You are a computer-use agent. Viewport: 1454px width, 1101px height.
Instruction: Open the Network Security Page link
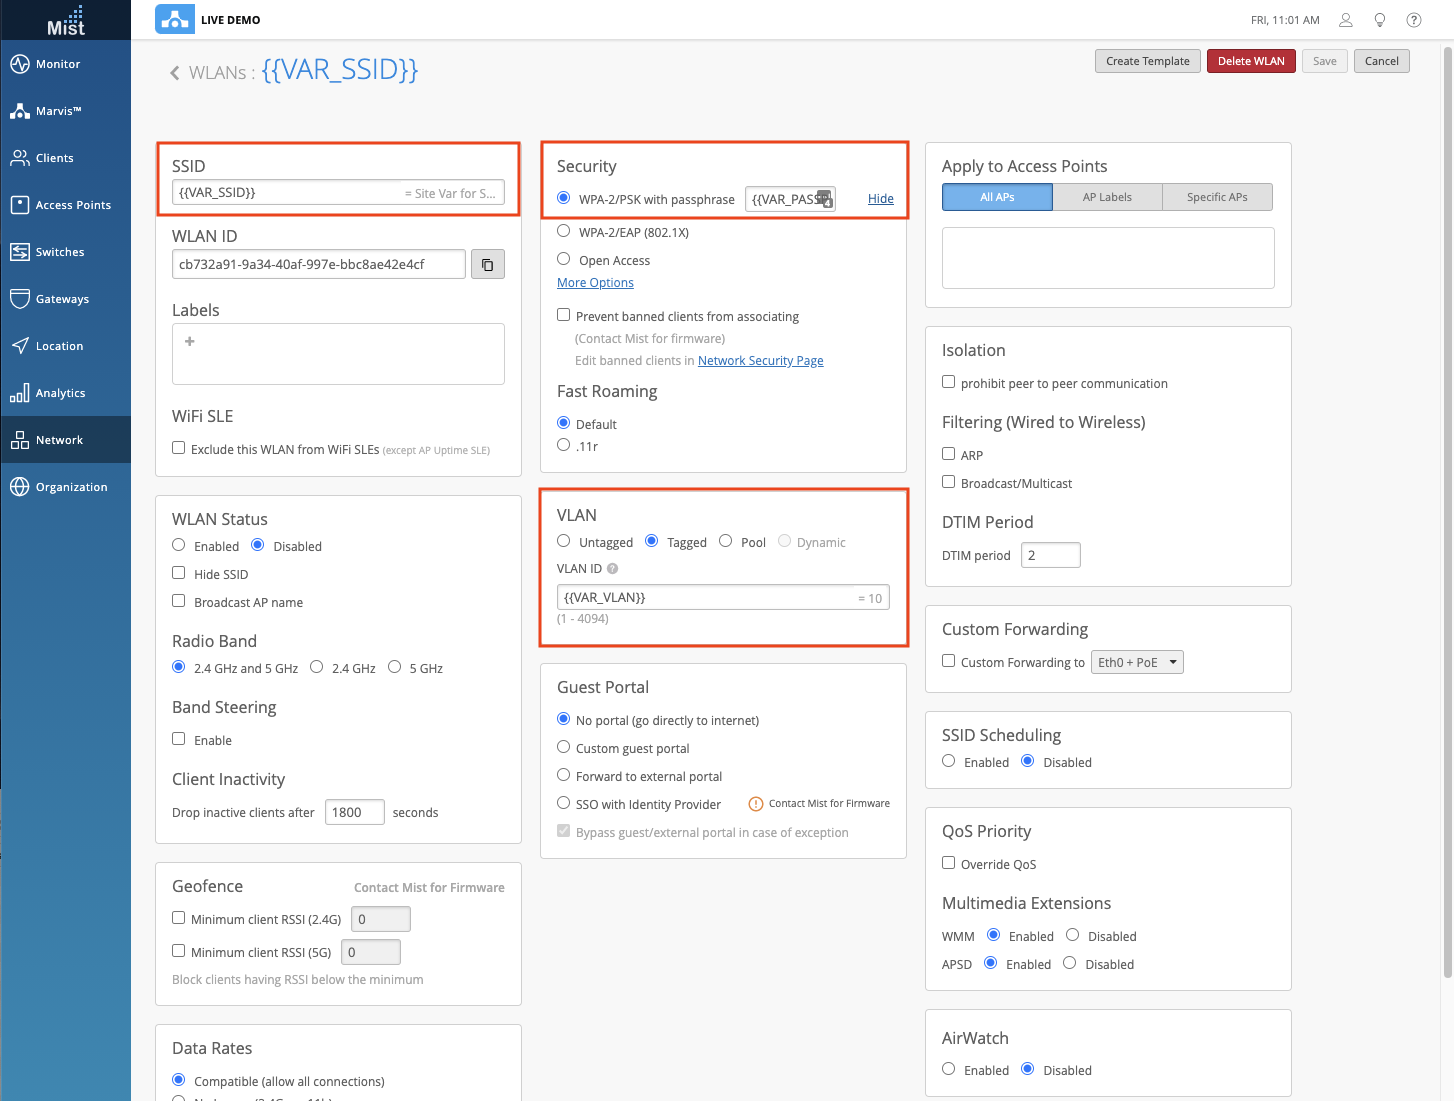click(760, 361)
